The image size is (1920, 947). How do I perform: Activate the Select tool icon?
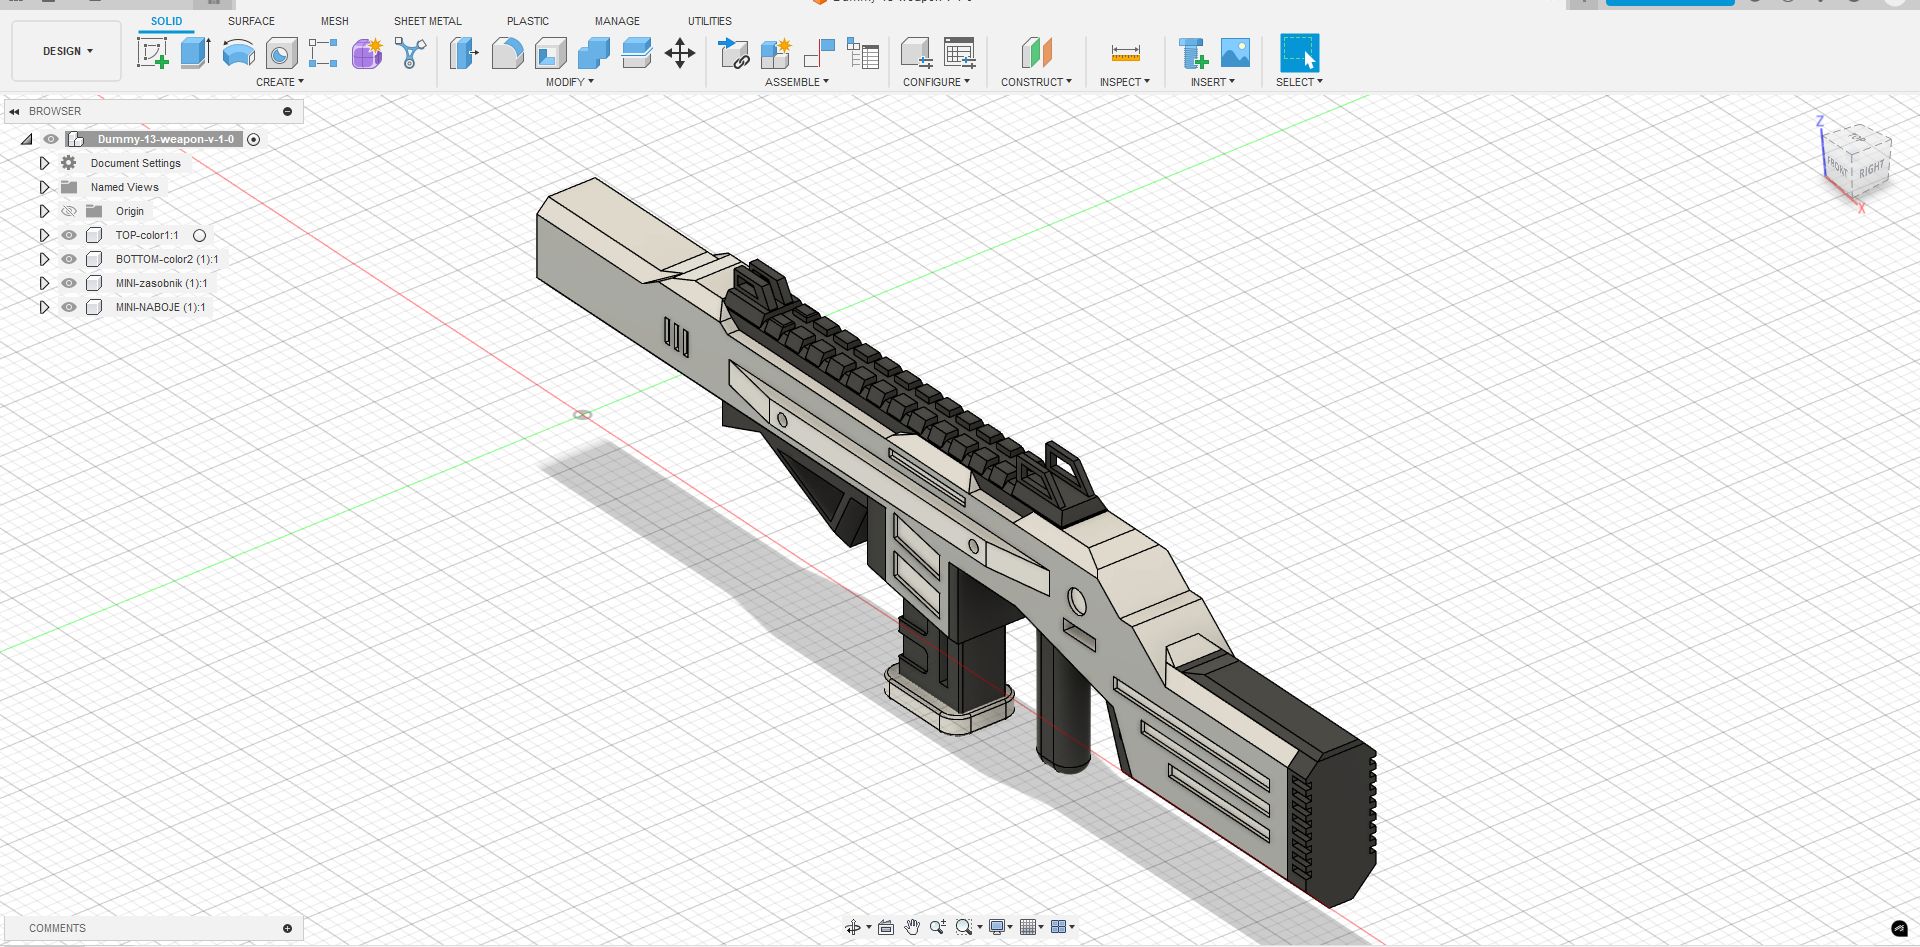click(x=1299, y=53)
